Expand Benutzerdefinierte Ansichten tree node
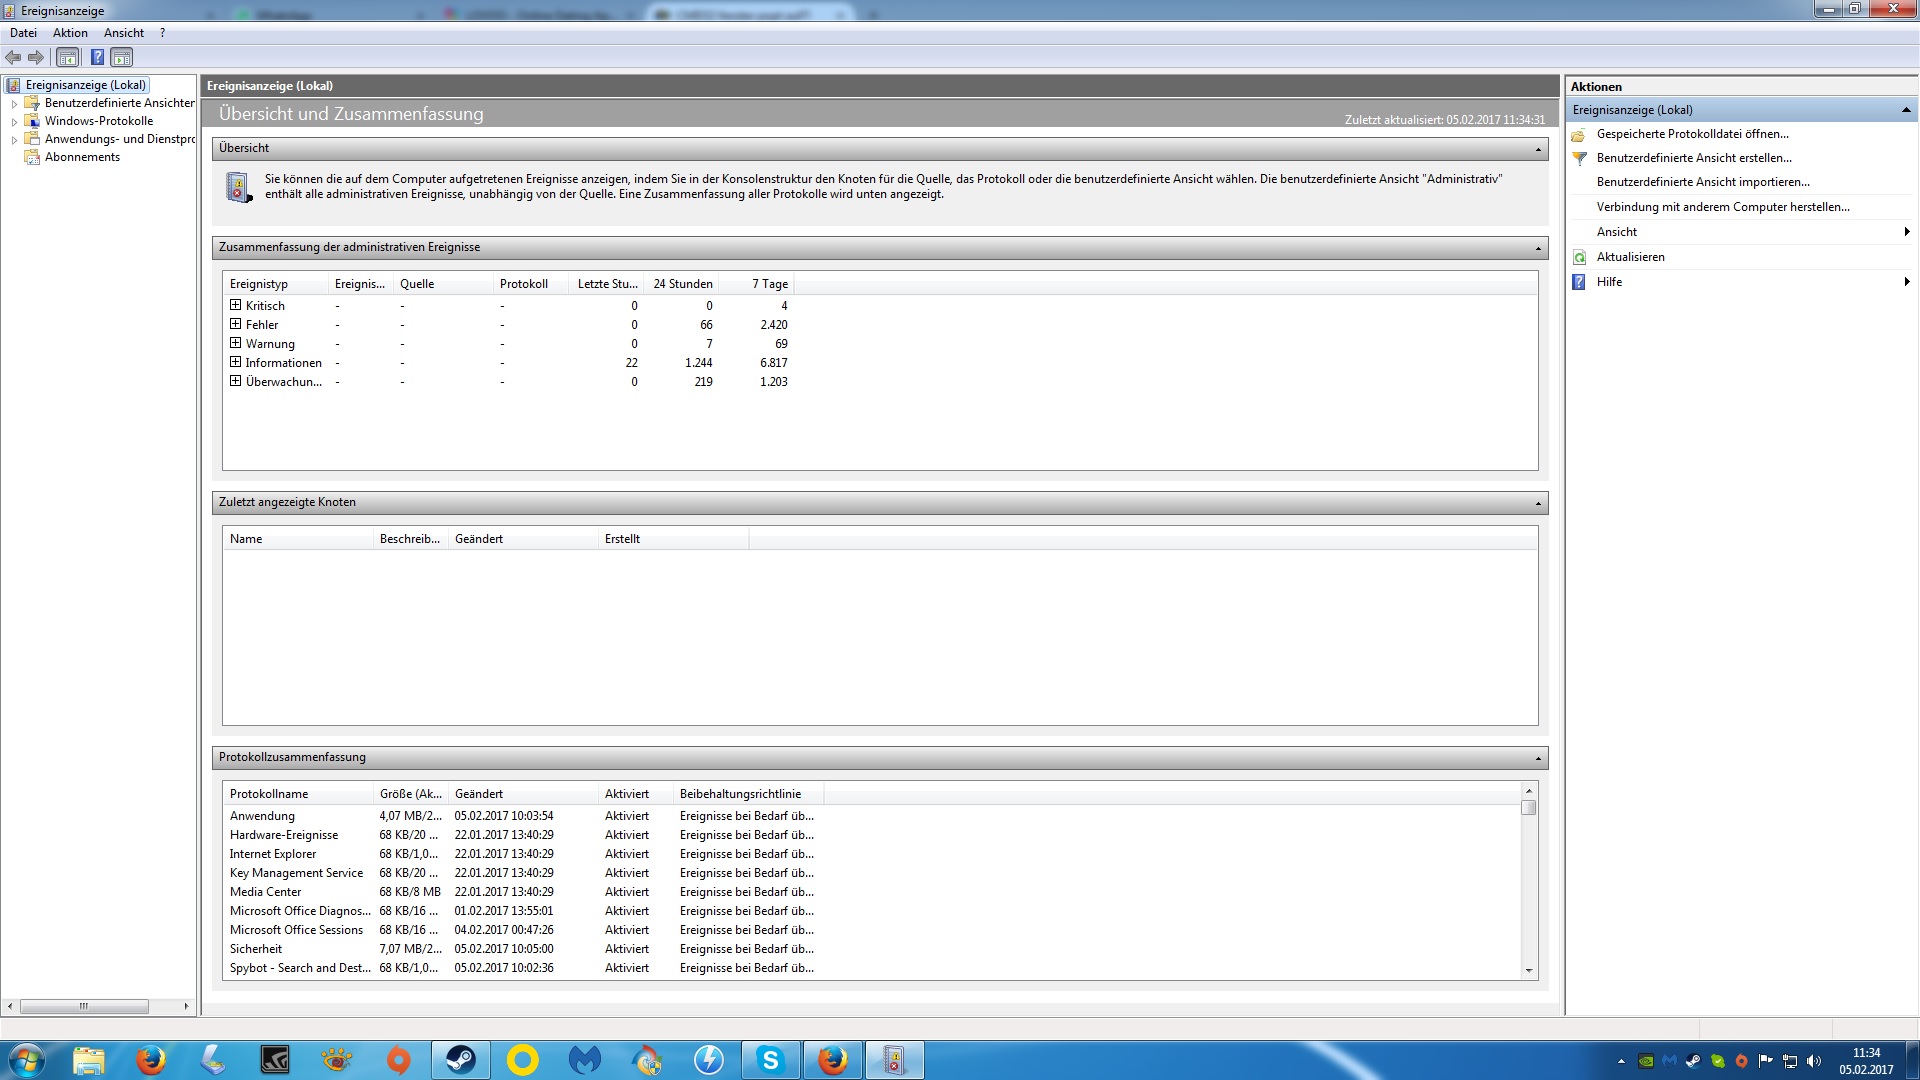 [x=14, y=104]
